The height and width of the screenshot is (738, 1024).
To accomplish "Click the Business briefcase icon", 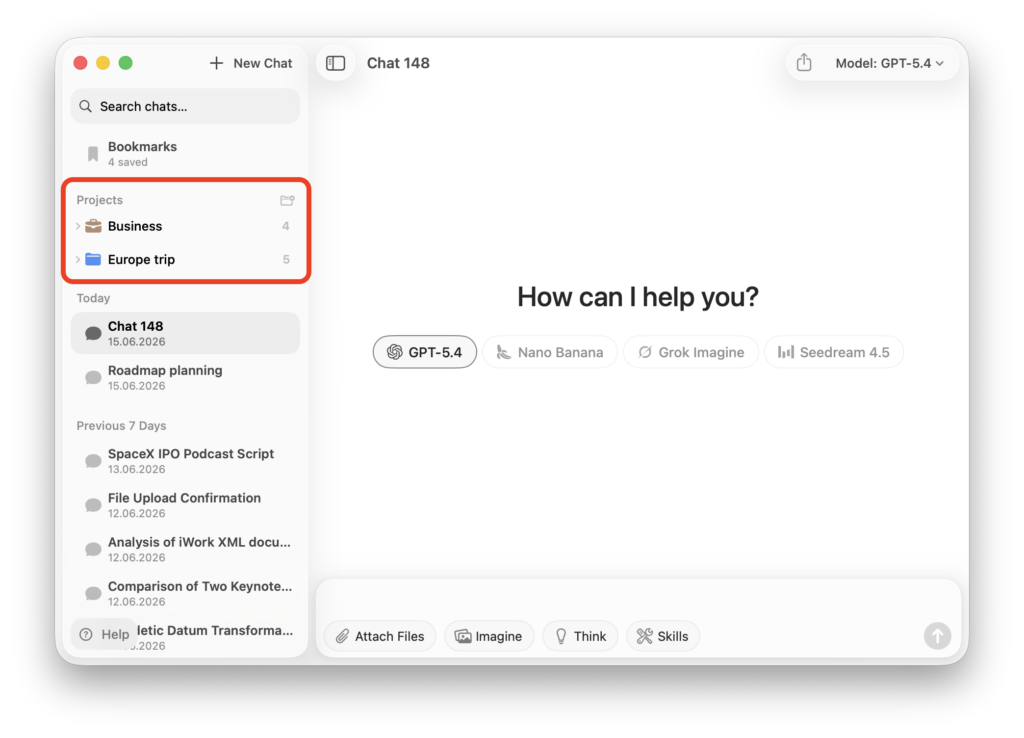I will (93, 226).
